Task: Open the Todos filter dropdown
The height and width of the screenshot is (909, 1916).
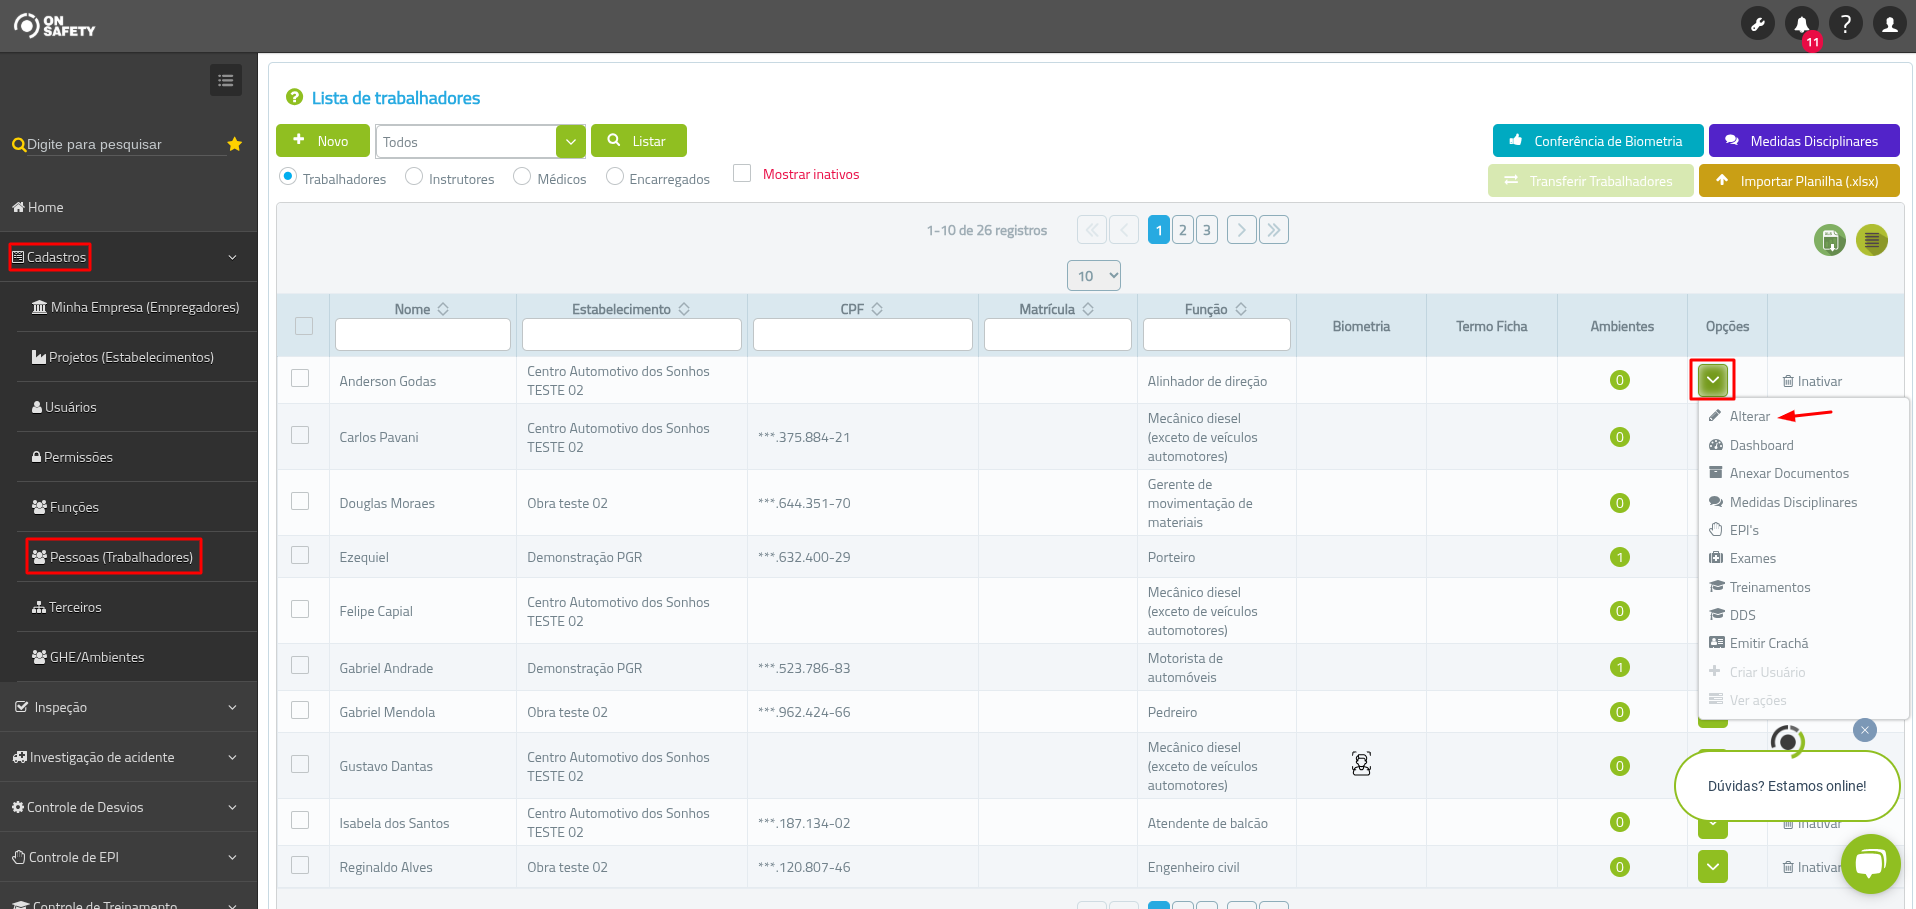Action: [570, 142]
